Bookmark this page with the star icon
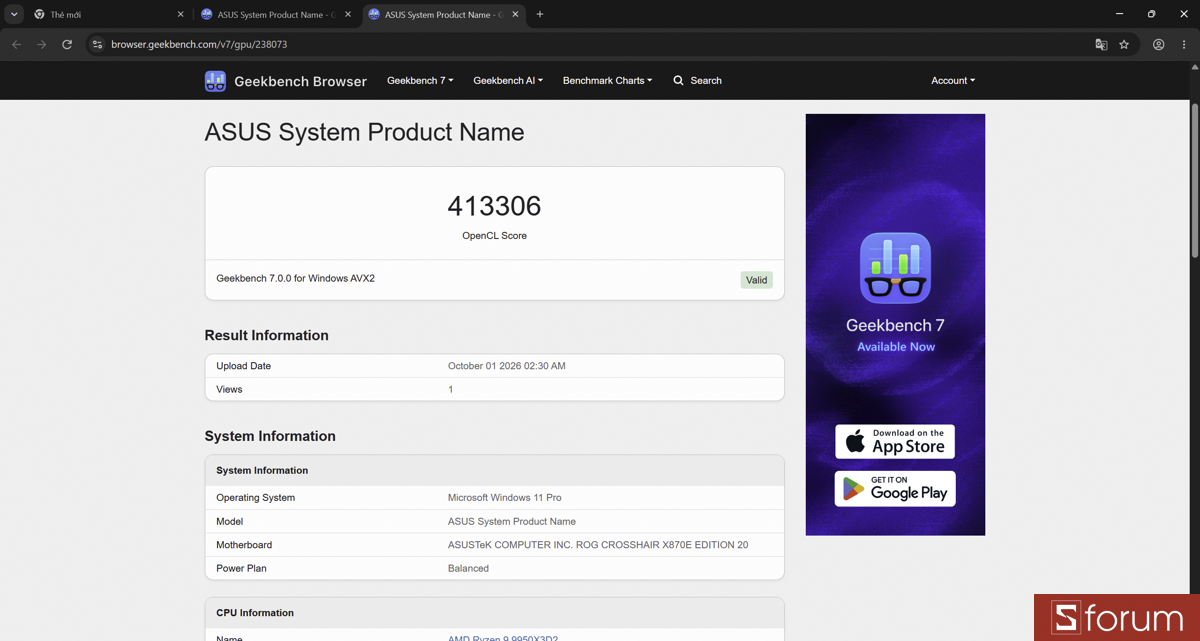The width and height of the screenshot is (1200, 641). tap(1124, 44)
